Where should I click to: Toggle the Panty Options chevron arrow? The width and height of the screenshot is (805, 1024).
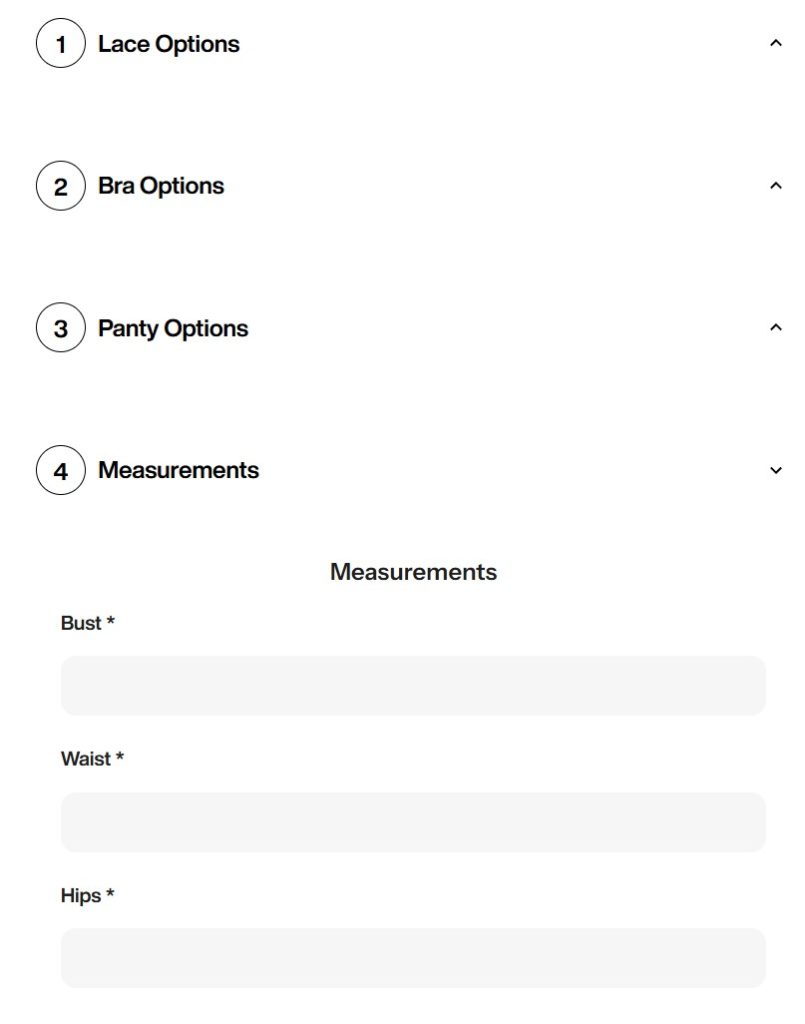(x=776, y=328)
